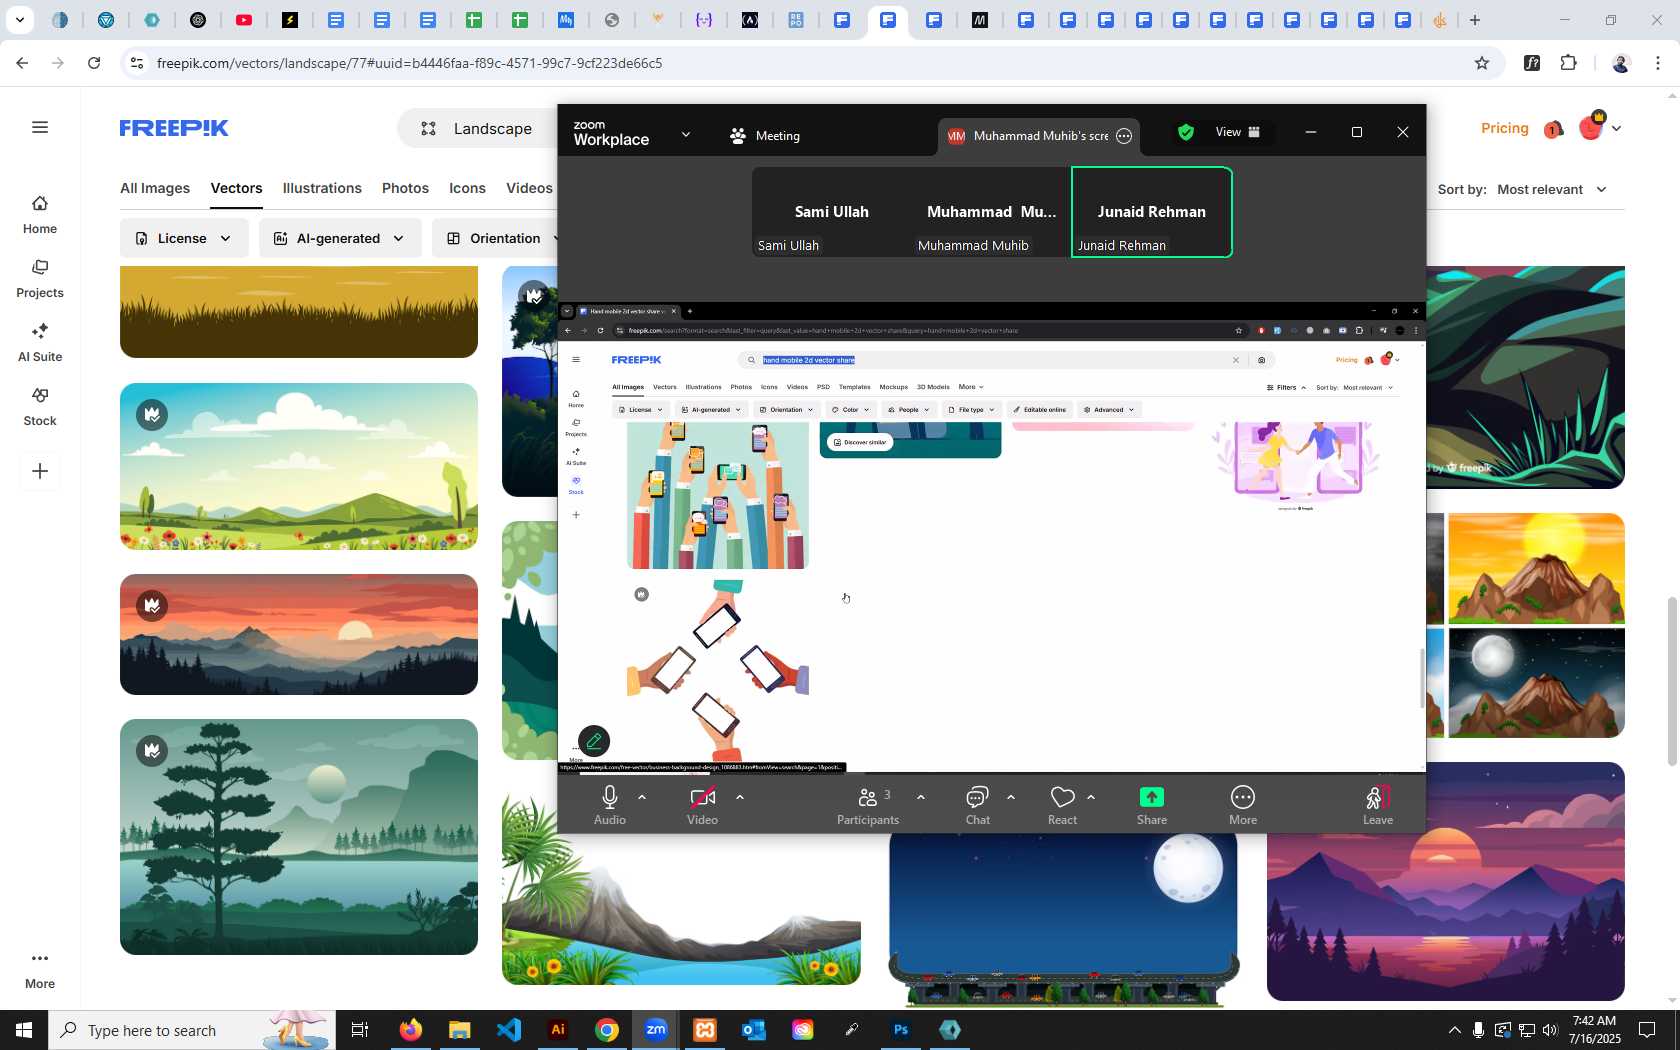Open screen share options ellipsis in Zoom

tap(1124, 136)
